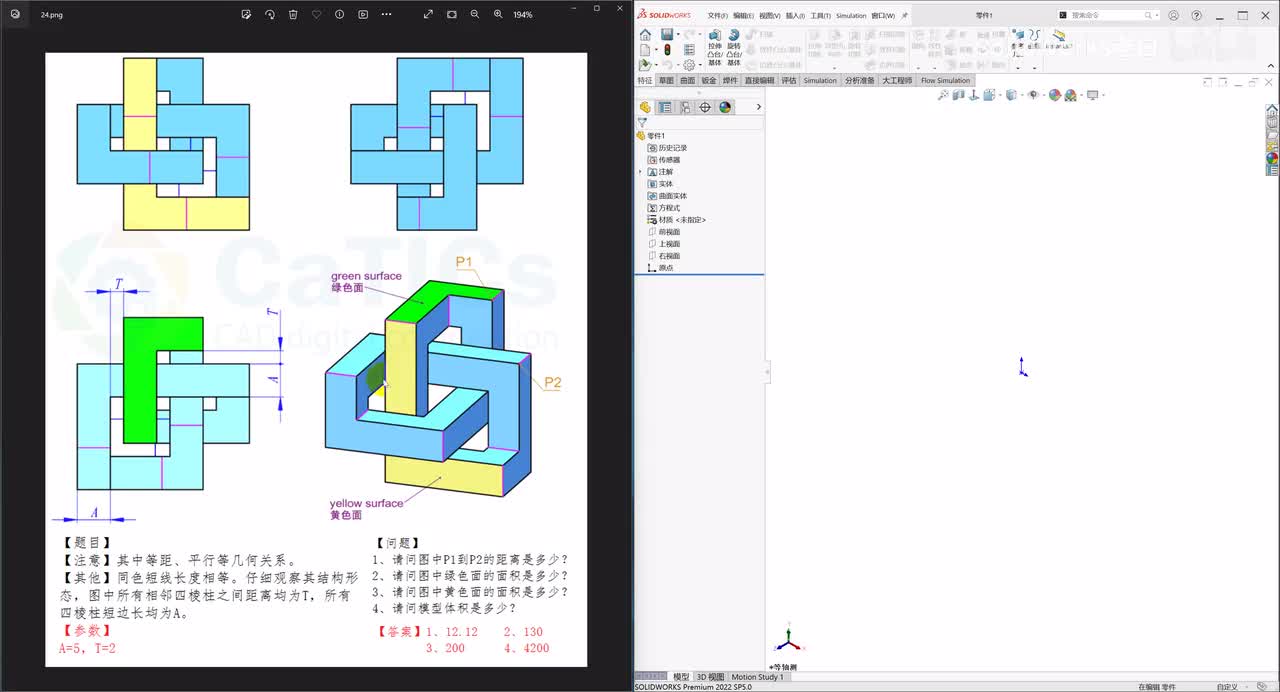Click the SolidWorks Save icon
This screenshot has height=692, width=1280.
(666, 35)
